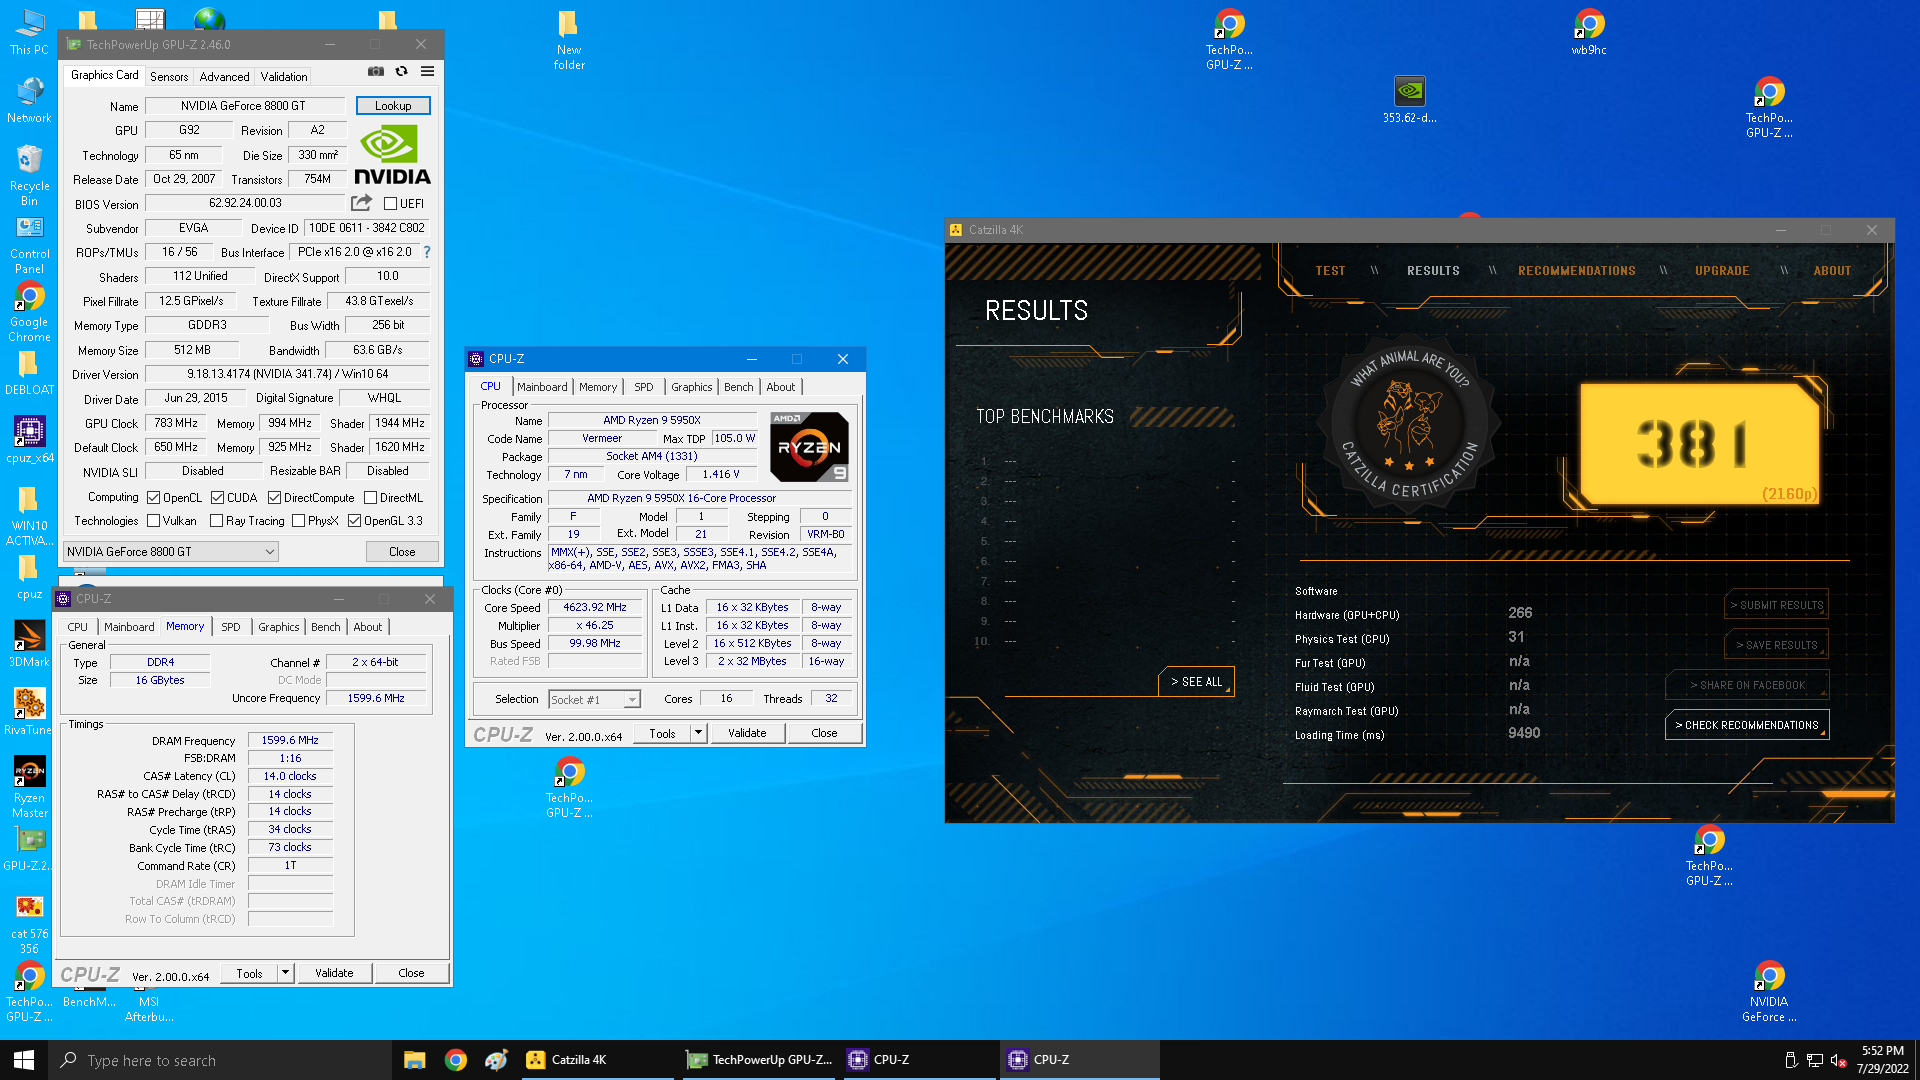
Task: Open the 353.62 NVIDIA driver installer icon
Action: [1409, 100]
